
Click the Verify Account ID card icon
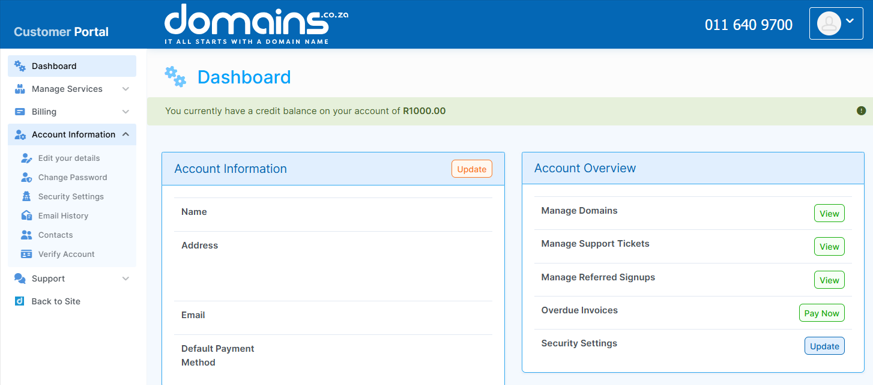26,254
